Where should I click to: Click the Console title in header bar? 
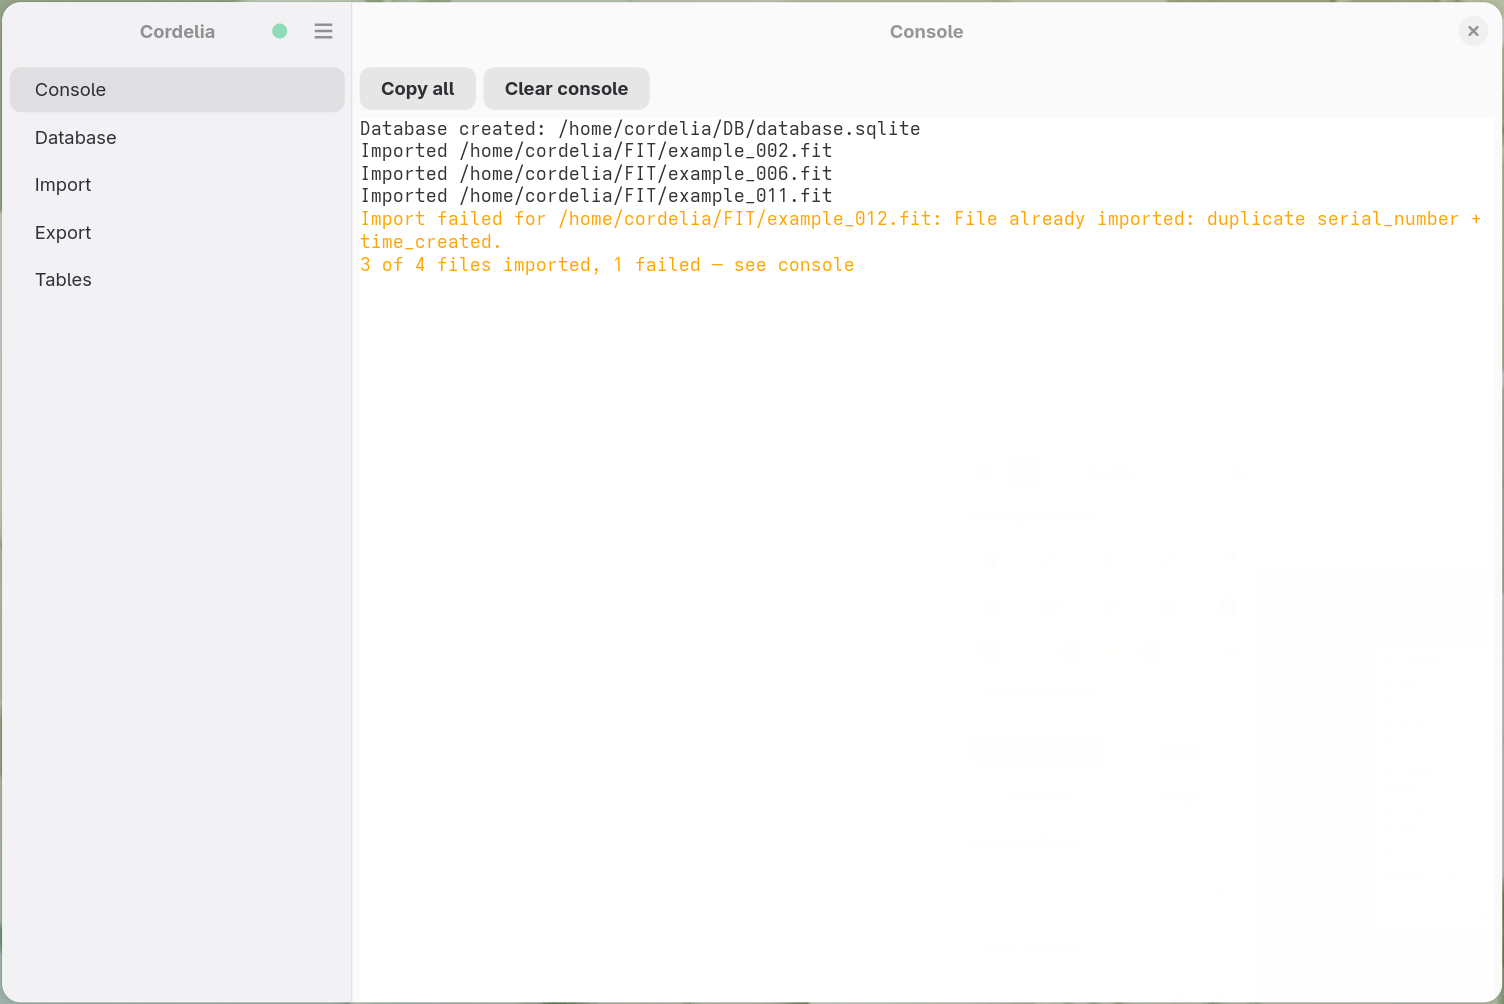pos(926,32)
